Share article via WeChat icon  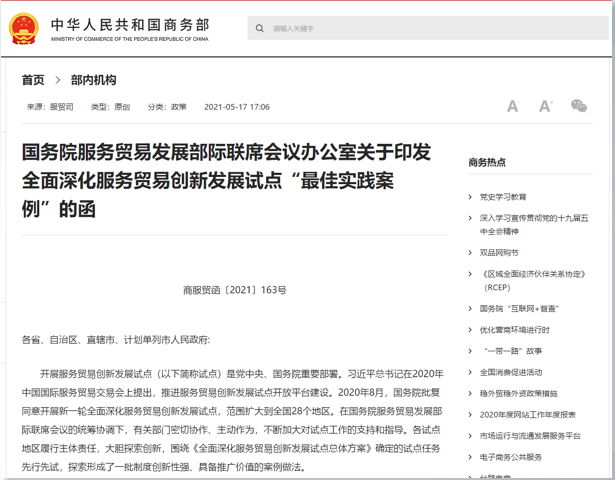[579, 105]
